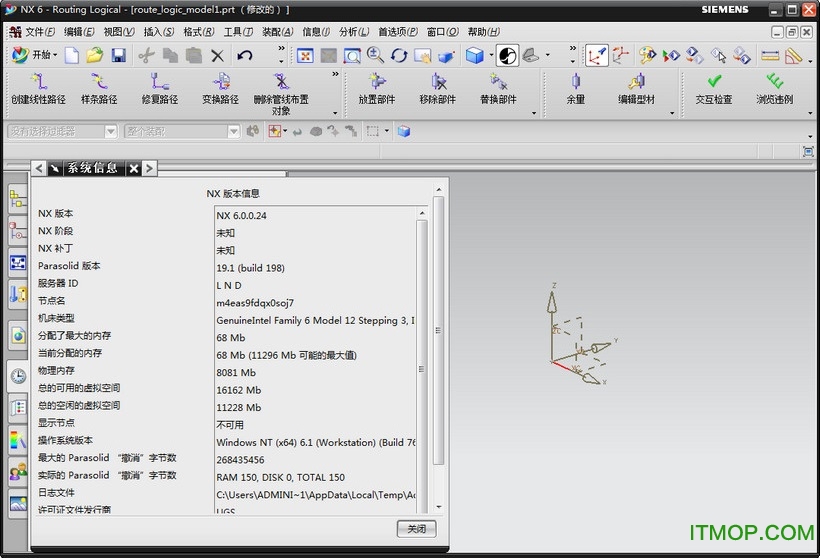Click 创建线性路径 tool
This screenshot has height=558, width=820.
pos(39,89)
